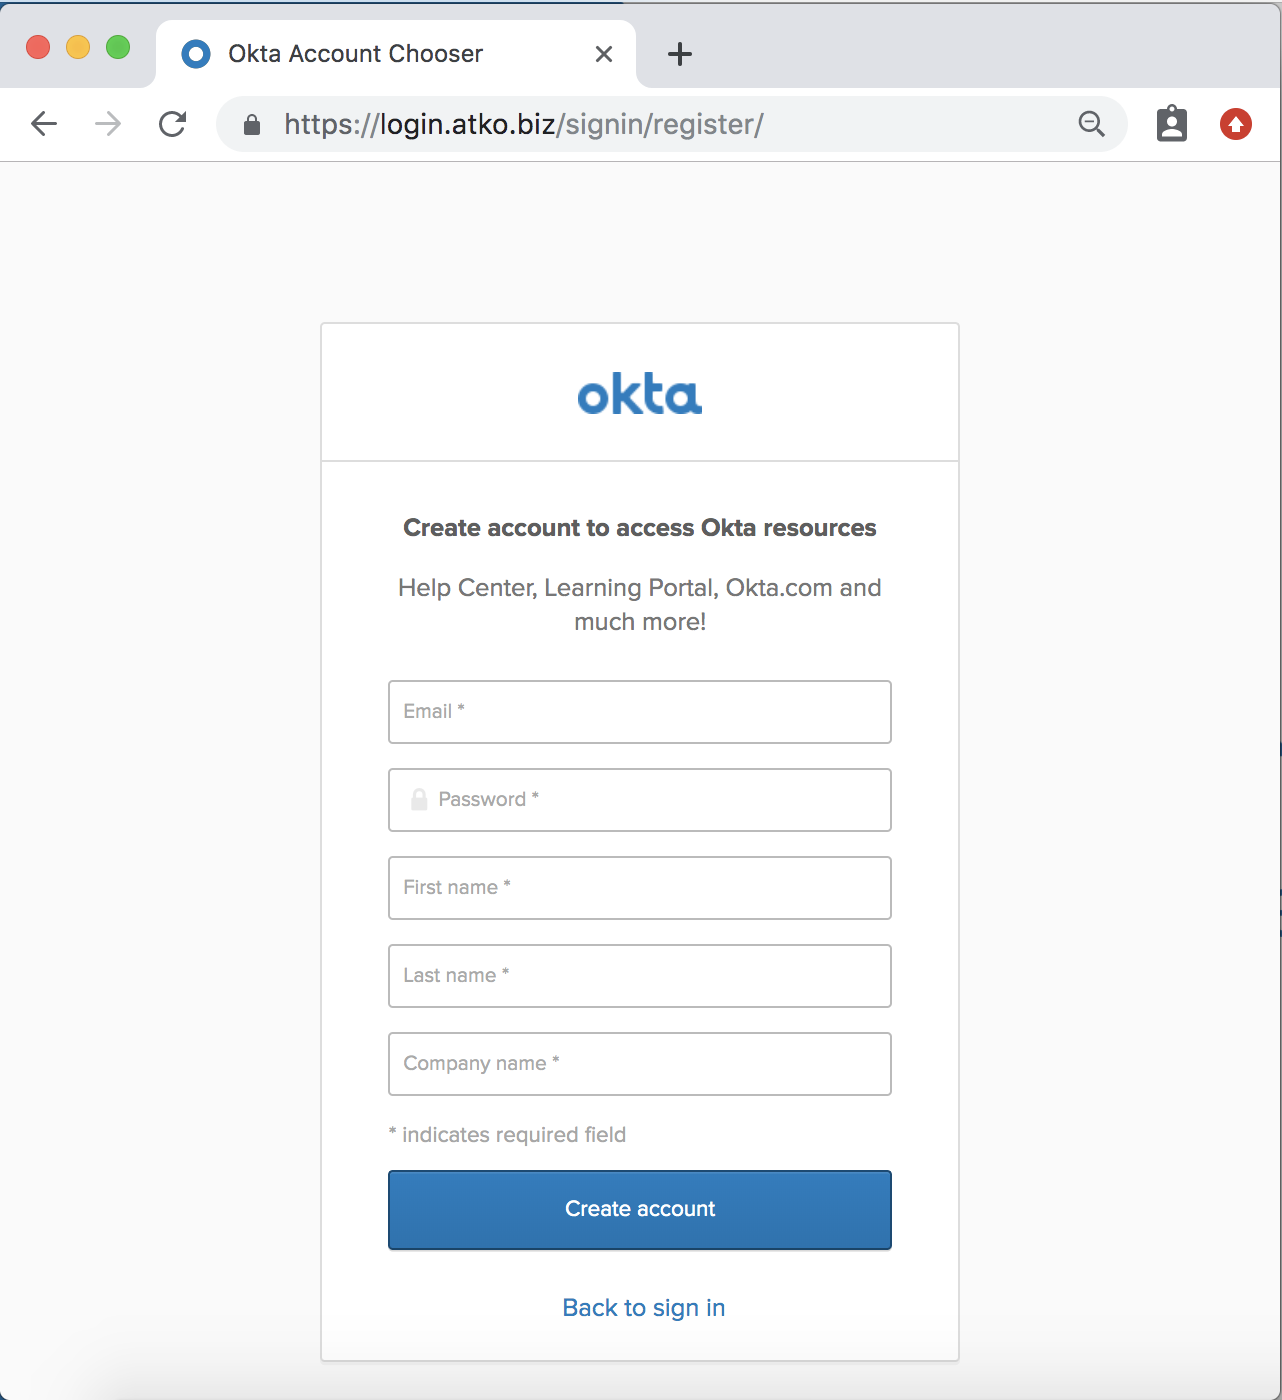Open a new browser tab

click(680, 54)
